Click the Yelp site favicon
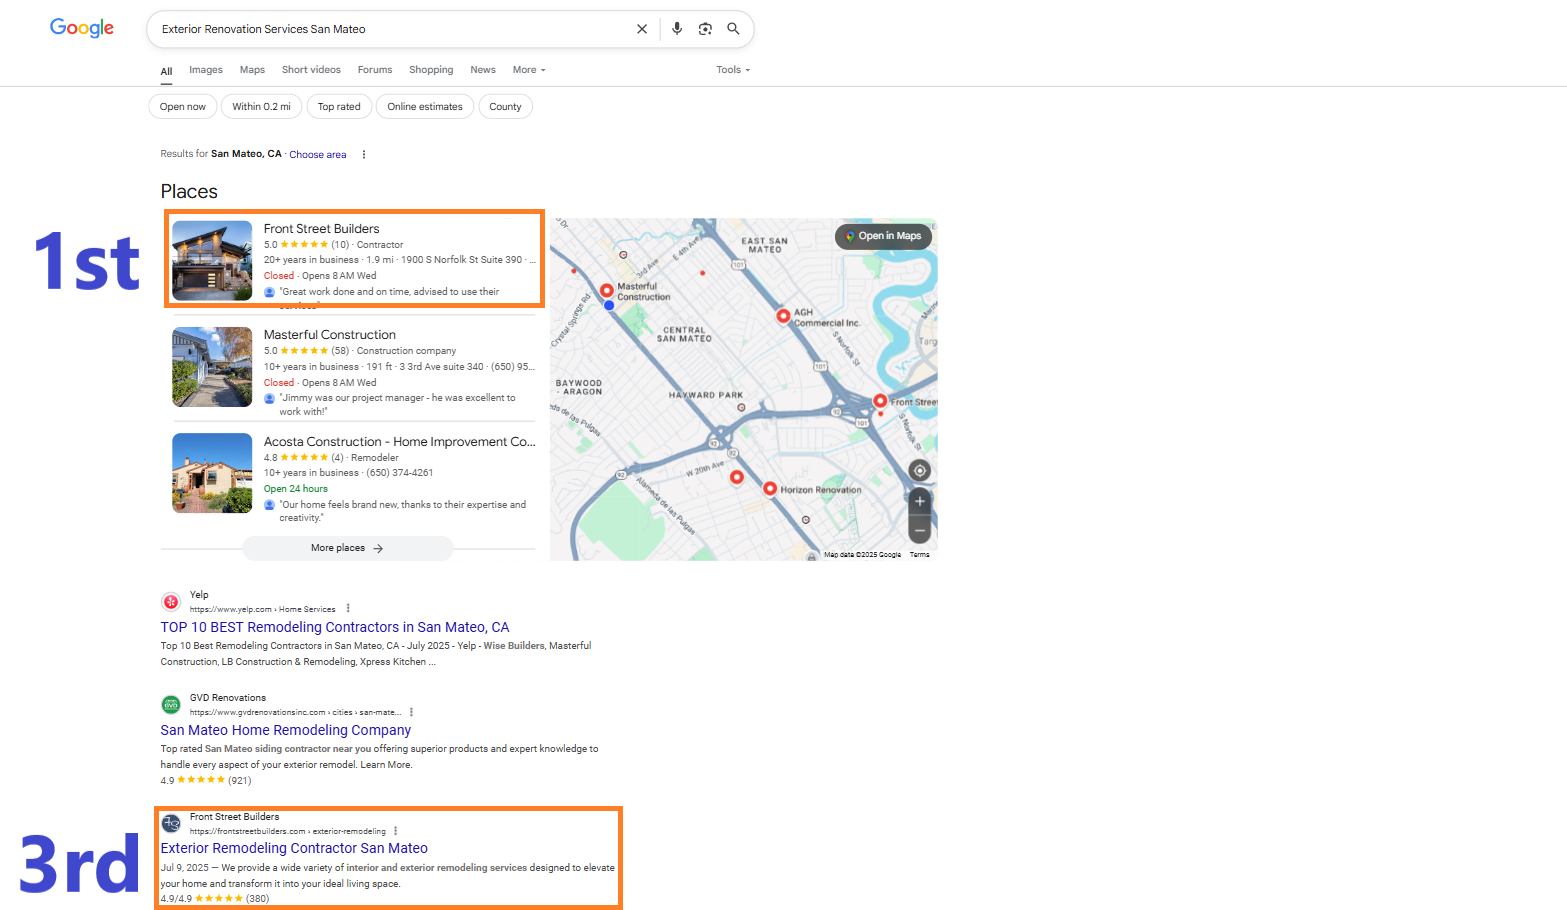This screenshot has height=910, width=1567. (x=171, y=601)
